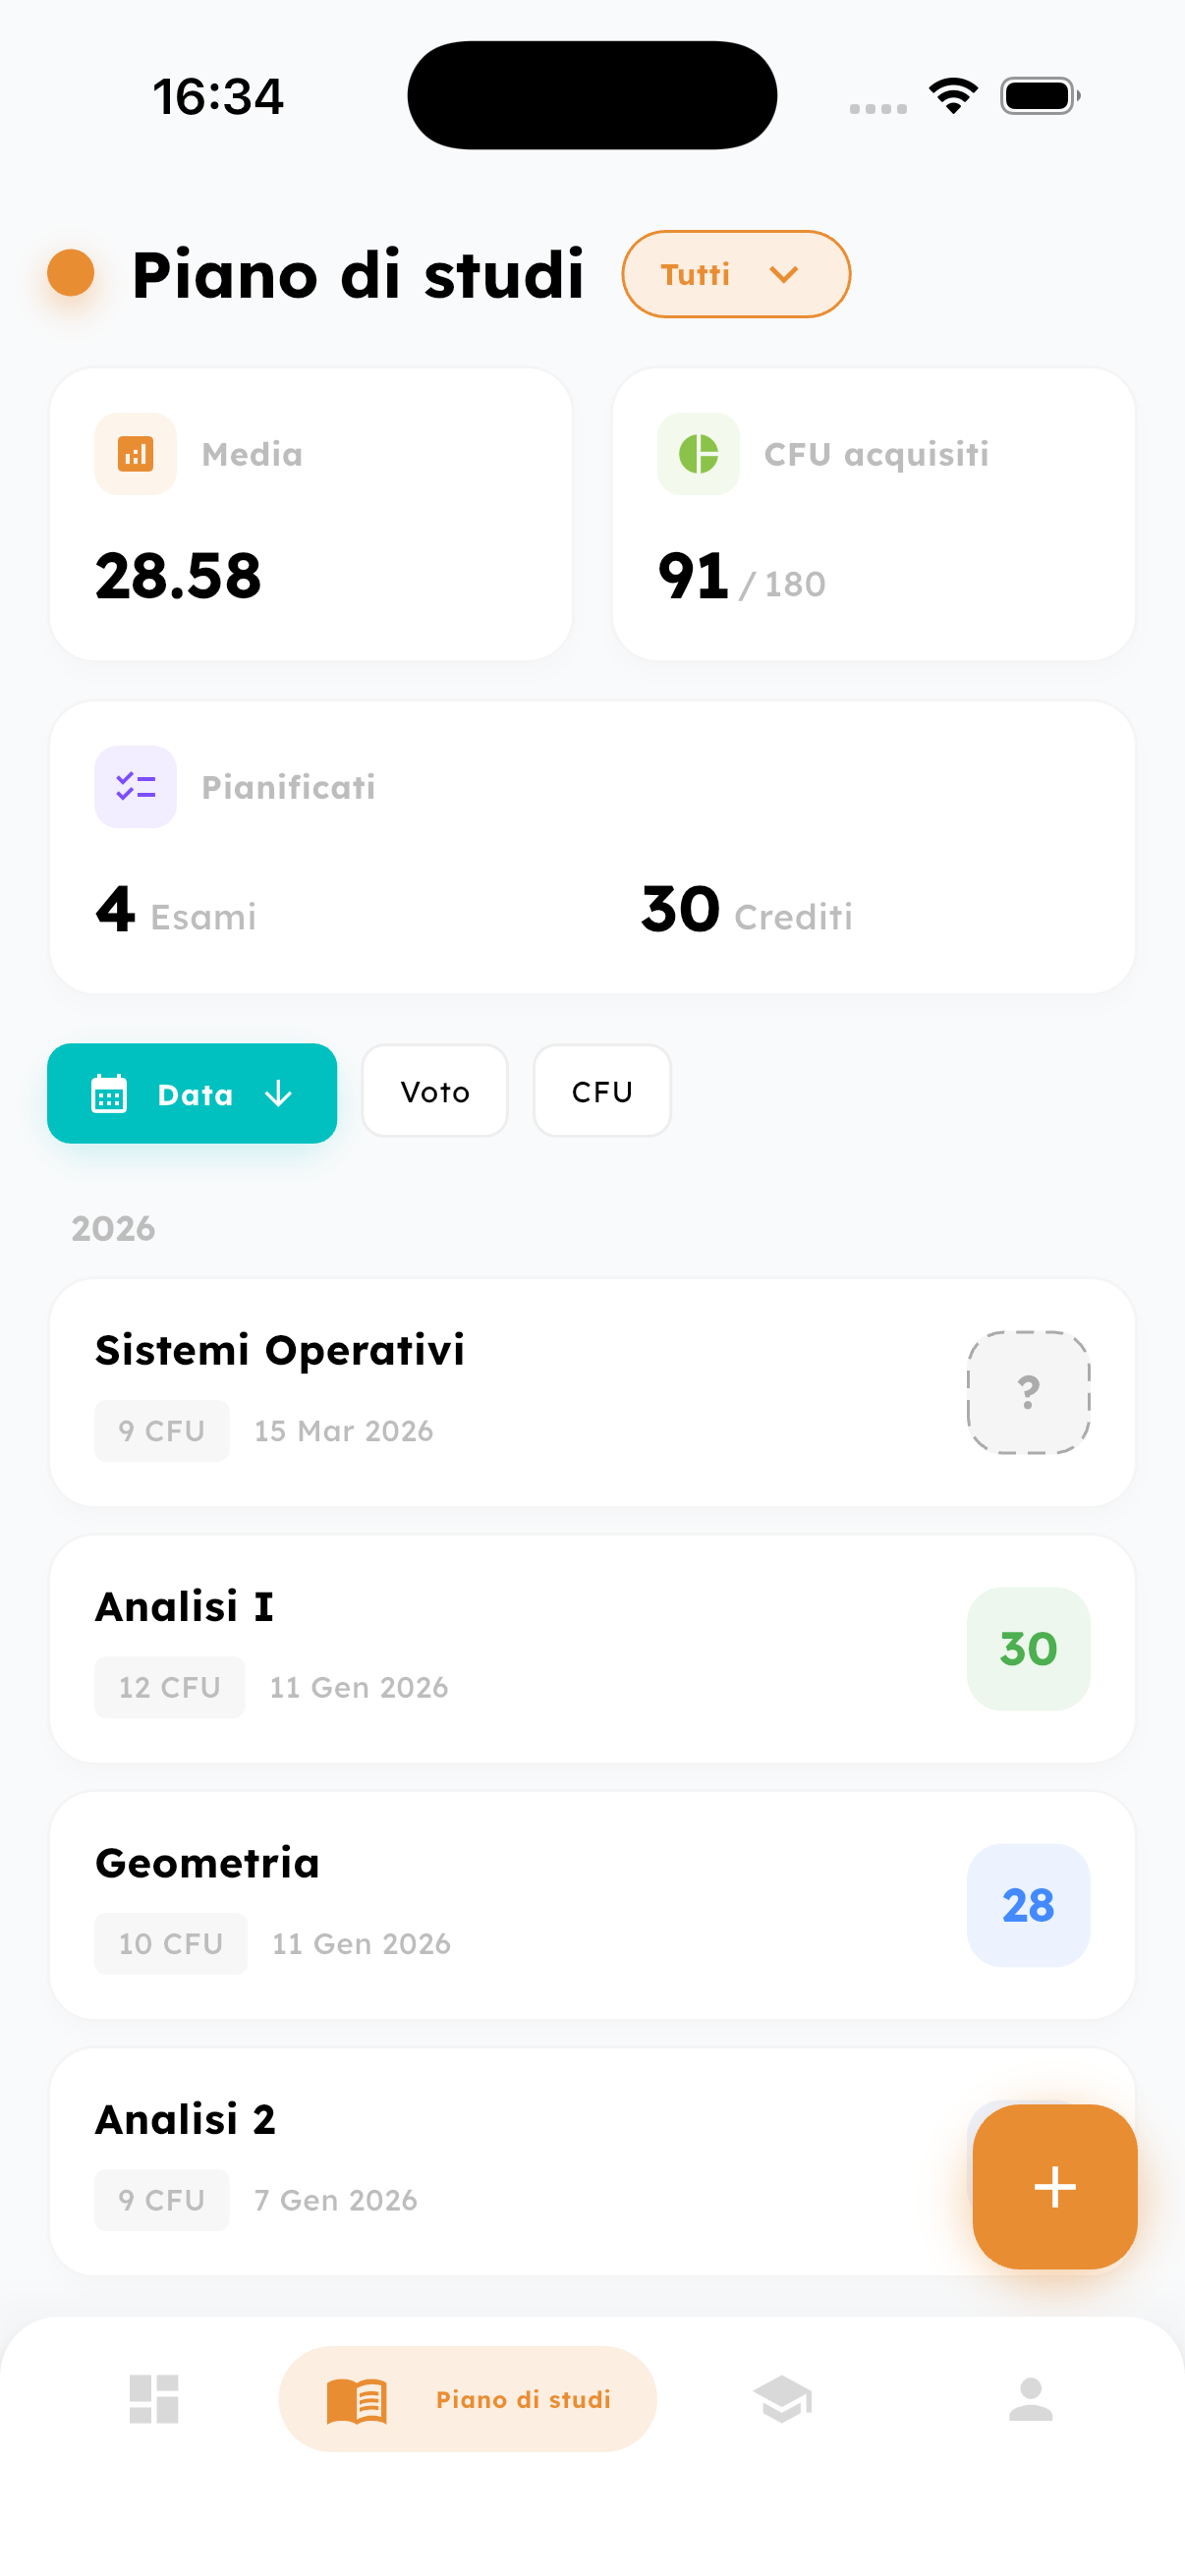Open the graduation cap tab
1185x2576 pixels.
782,2399
